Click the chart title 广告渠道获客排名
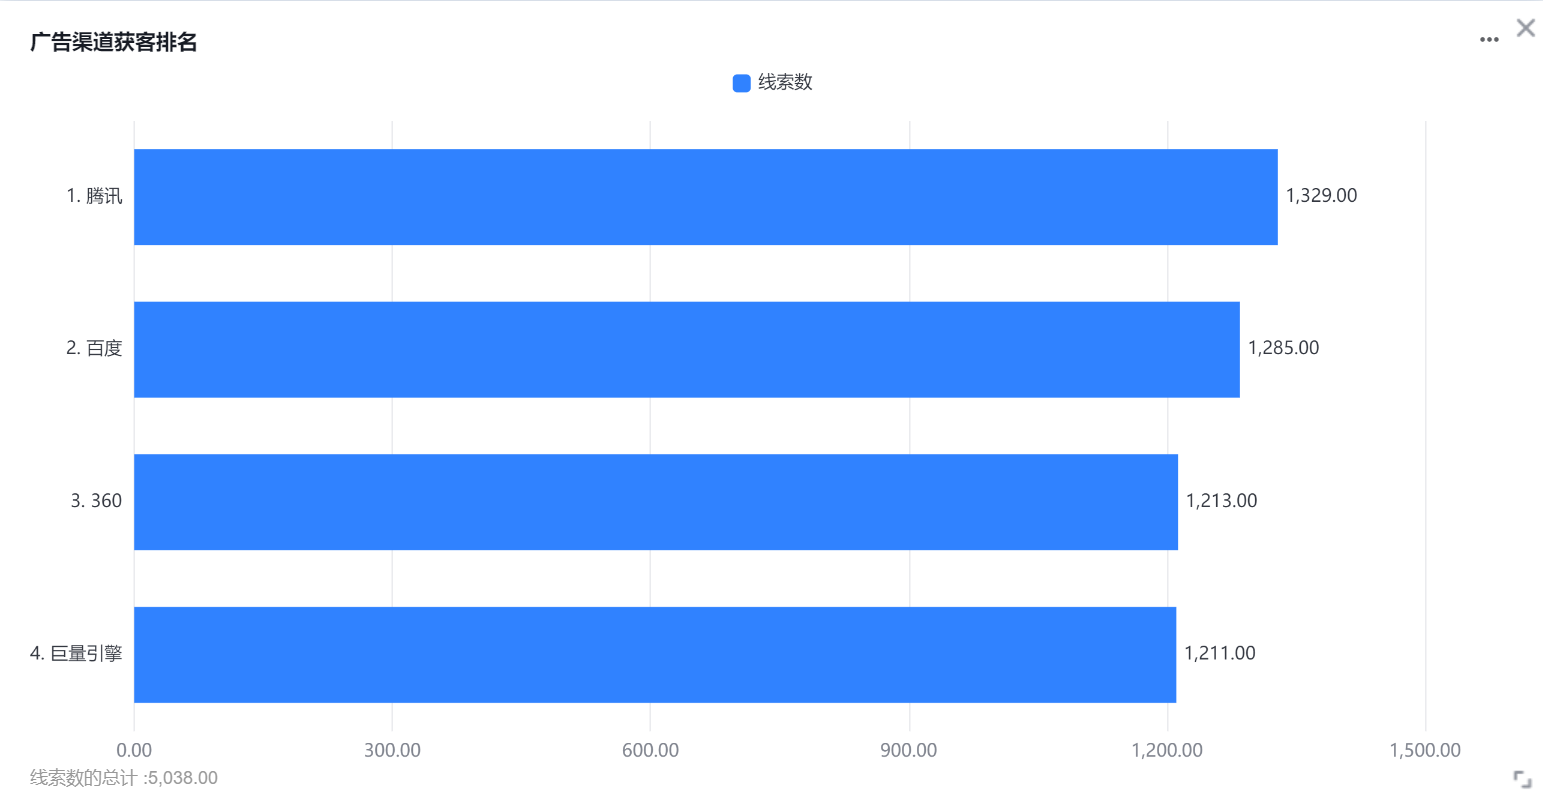 113,42
